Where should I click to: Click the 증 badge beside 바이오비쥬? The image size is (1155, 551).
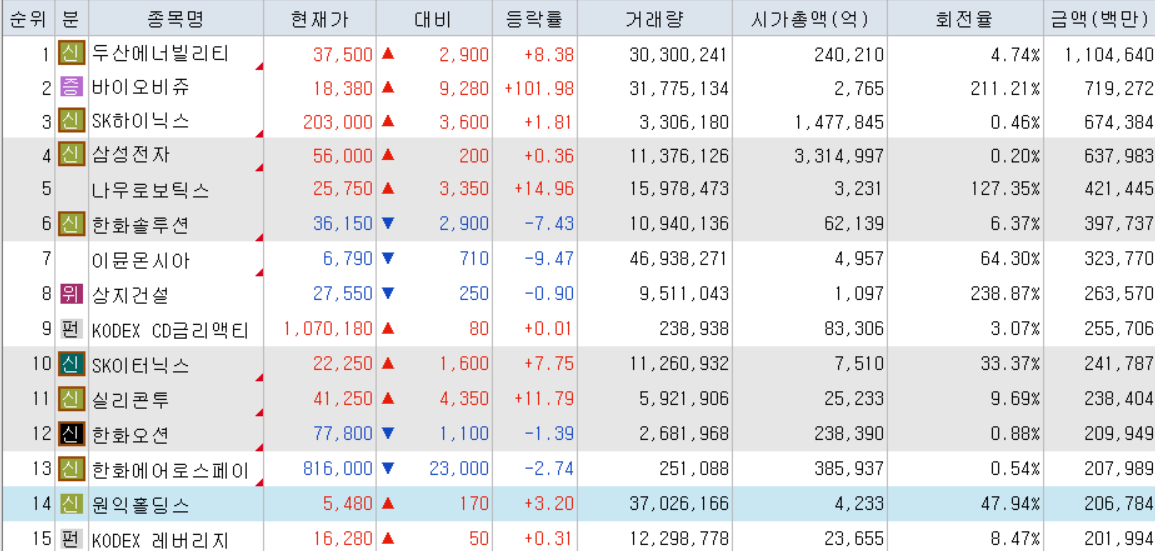[x=71, y=88]
